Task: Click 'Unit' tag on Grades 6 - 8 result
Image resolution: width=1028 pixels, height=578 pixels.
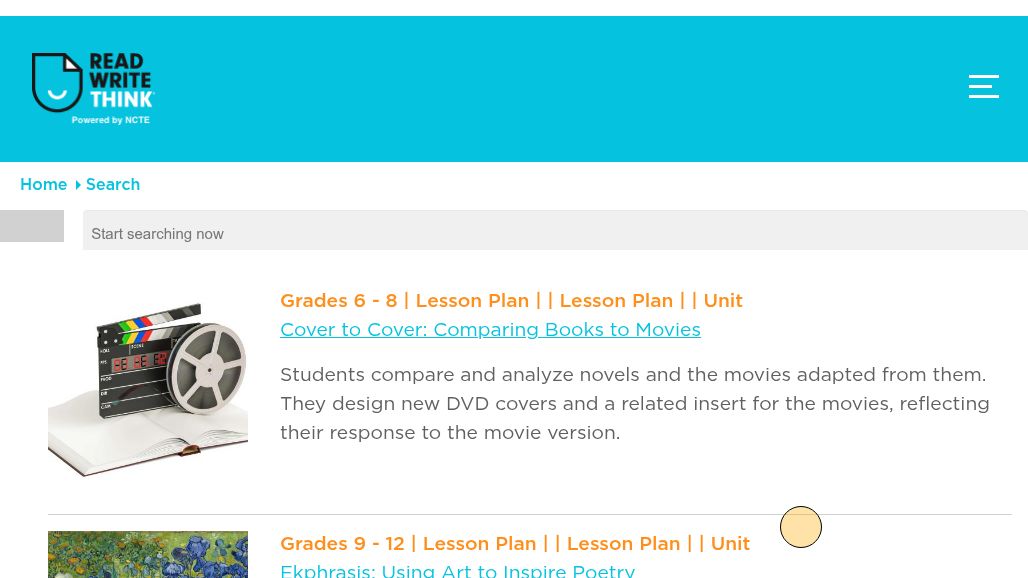Action: [x=722, y=301]
